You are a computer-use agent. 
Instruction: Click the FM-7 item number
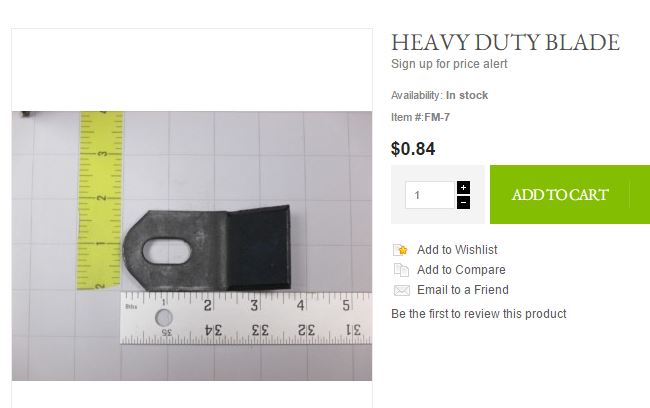pyautogui.click(x=437, y=117)
